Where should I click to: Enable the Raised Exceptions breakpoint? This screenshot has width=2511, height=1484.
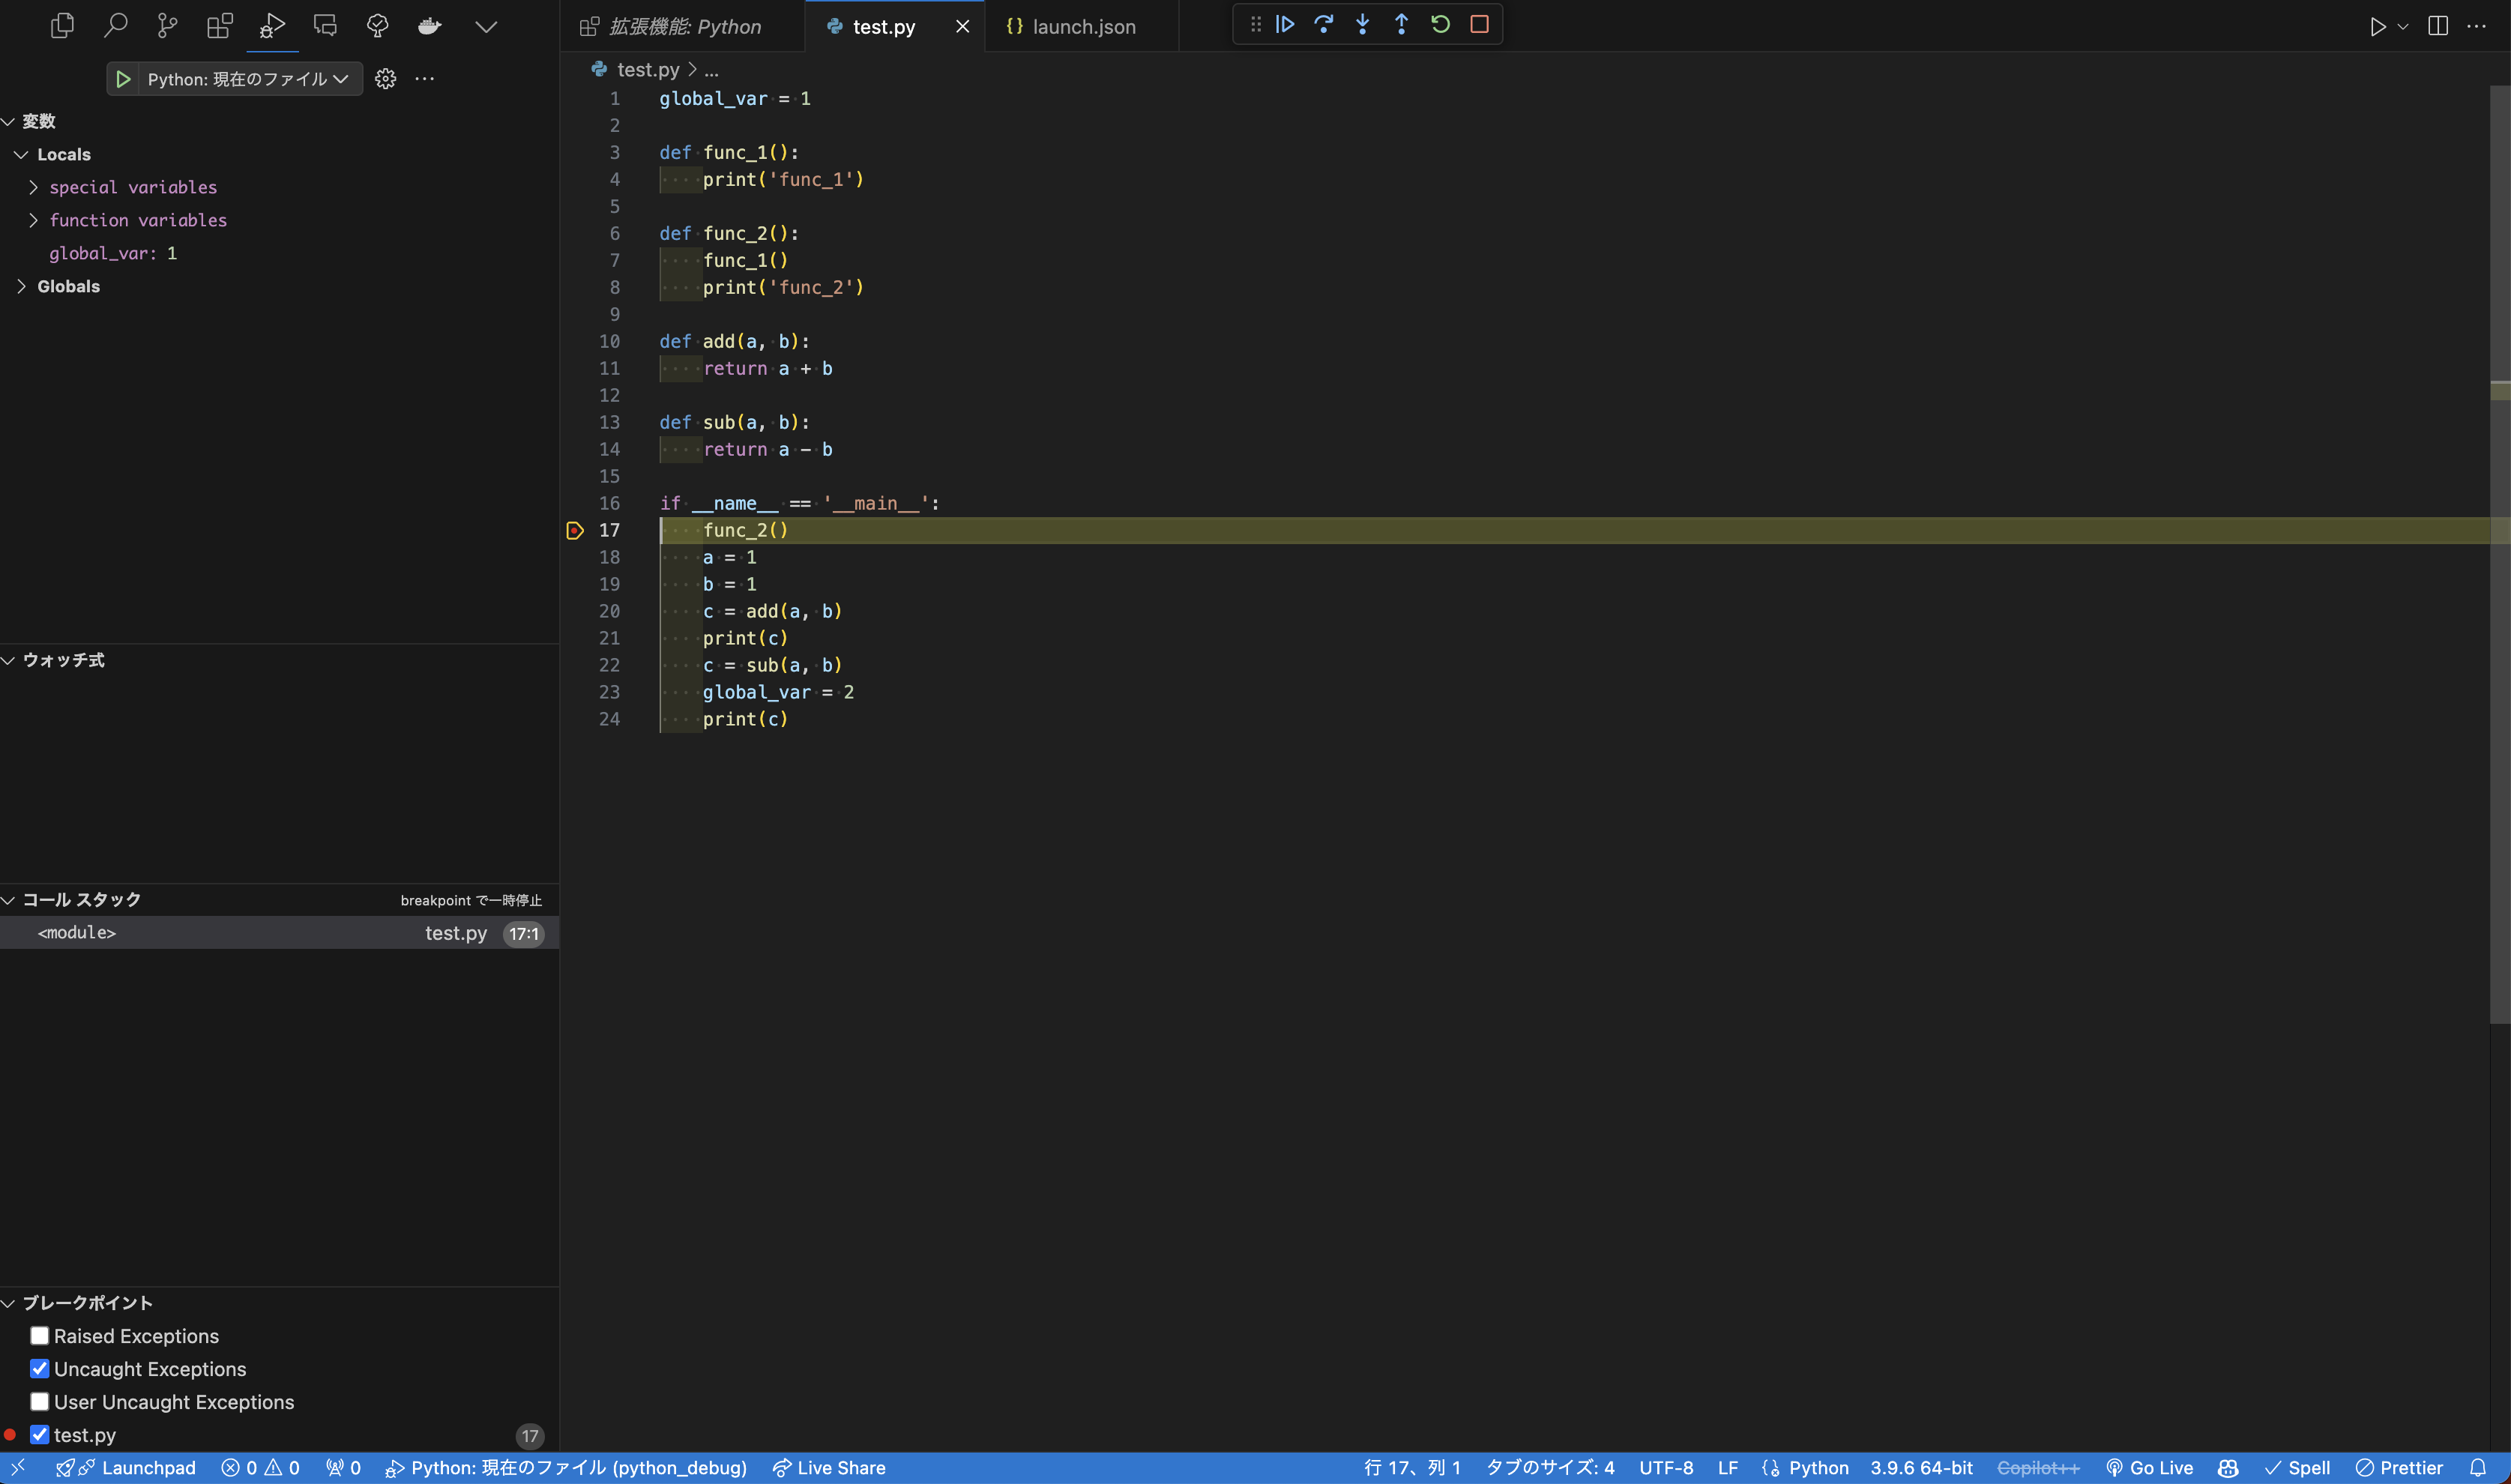tap(39, 1335)
